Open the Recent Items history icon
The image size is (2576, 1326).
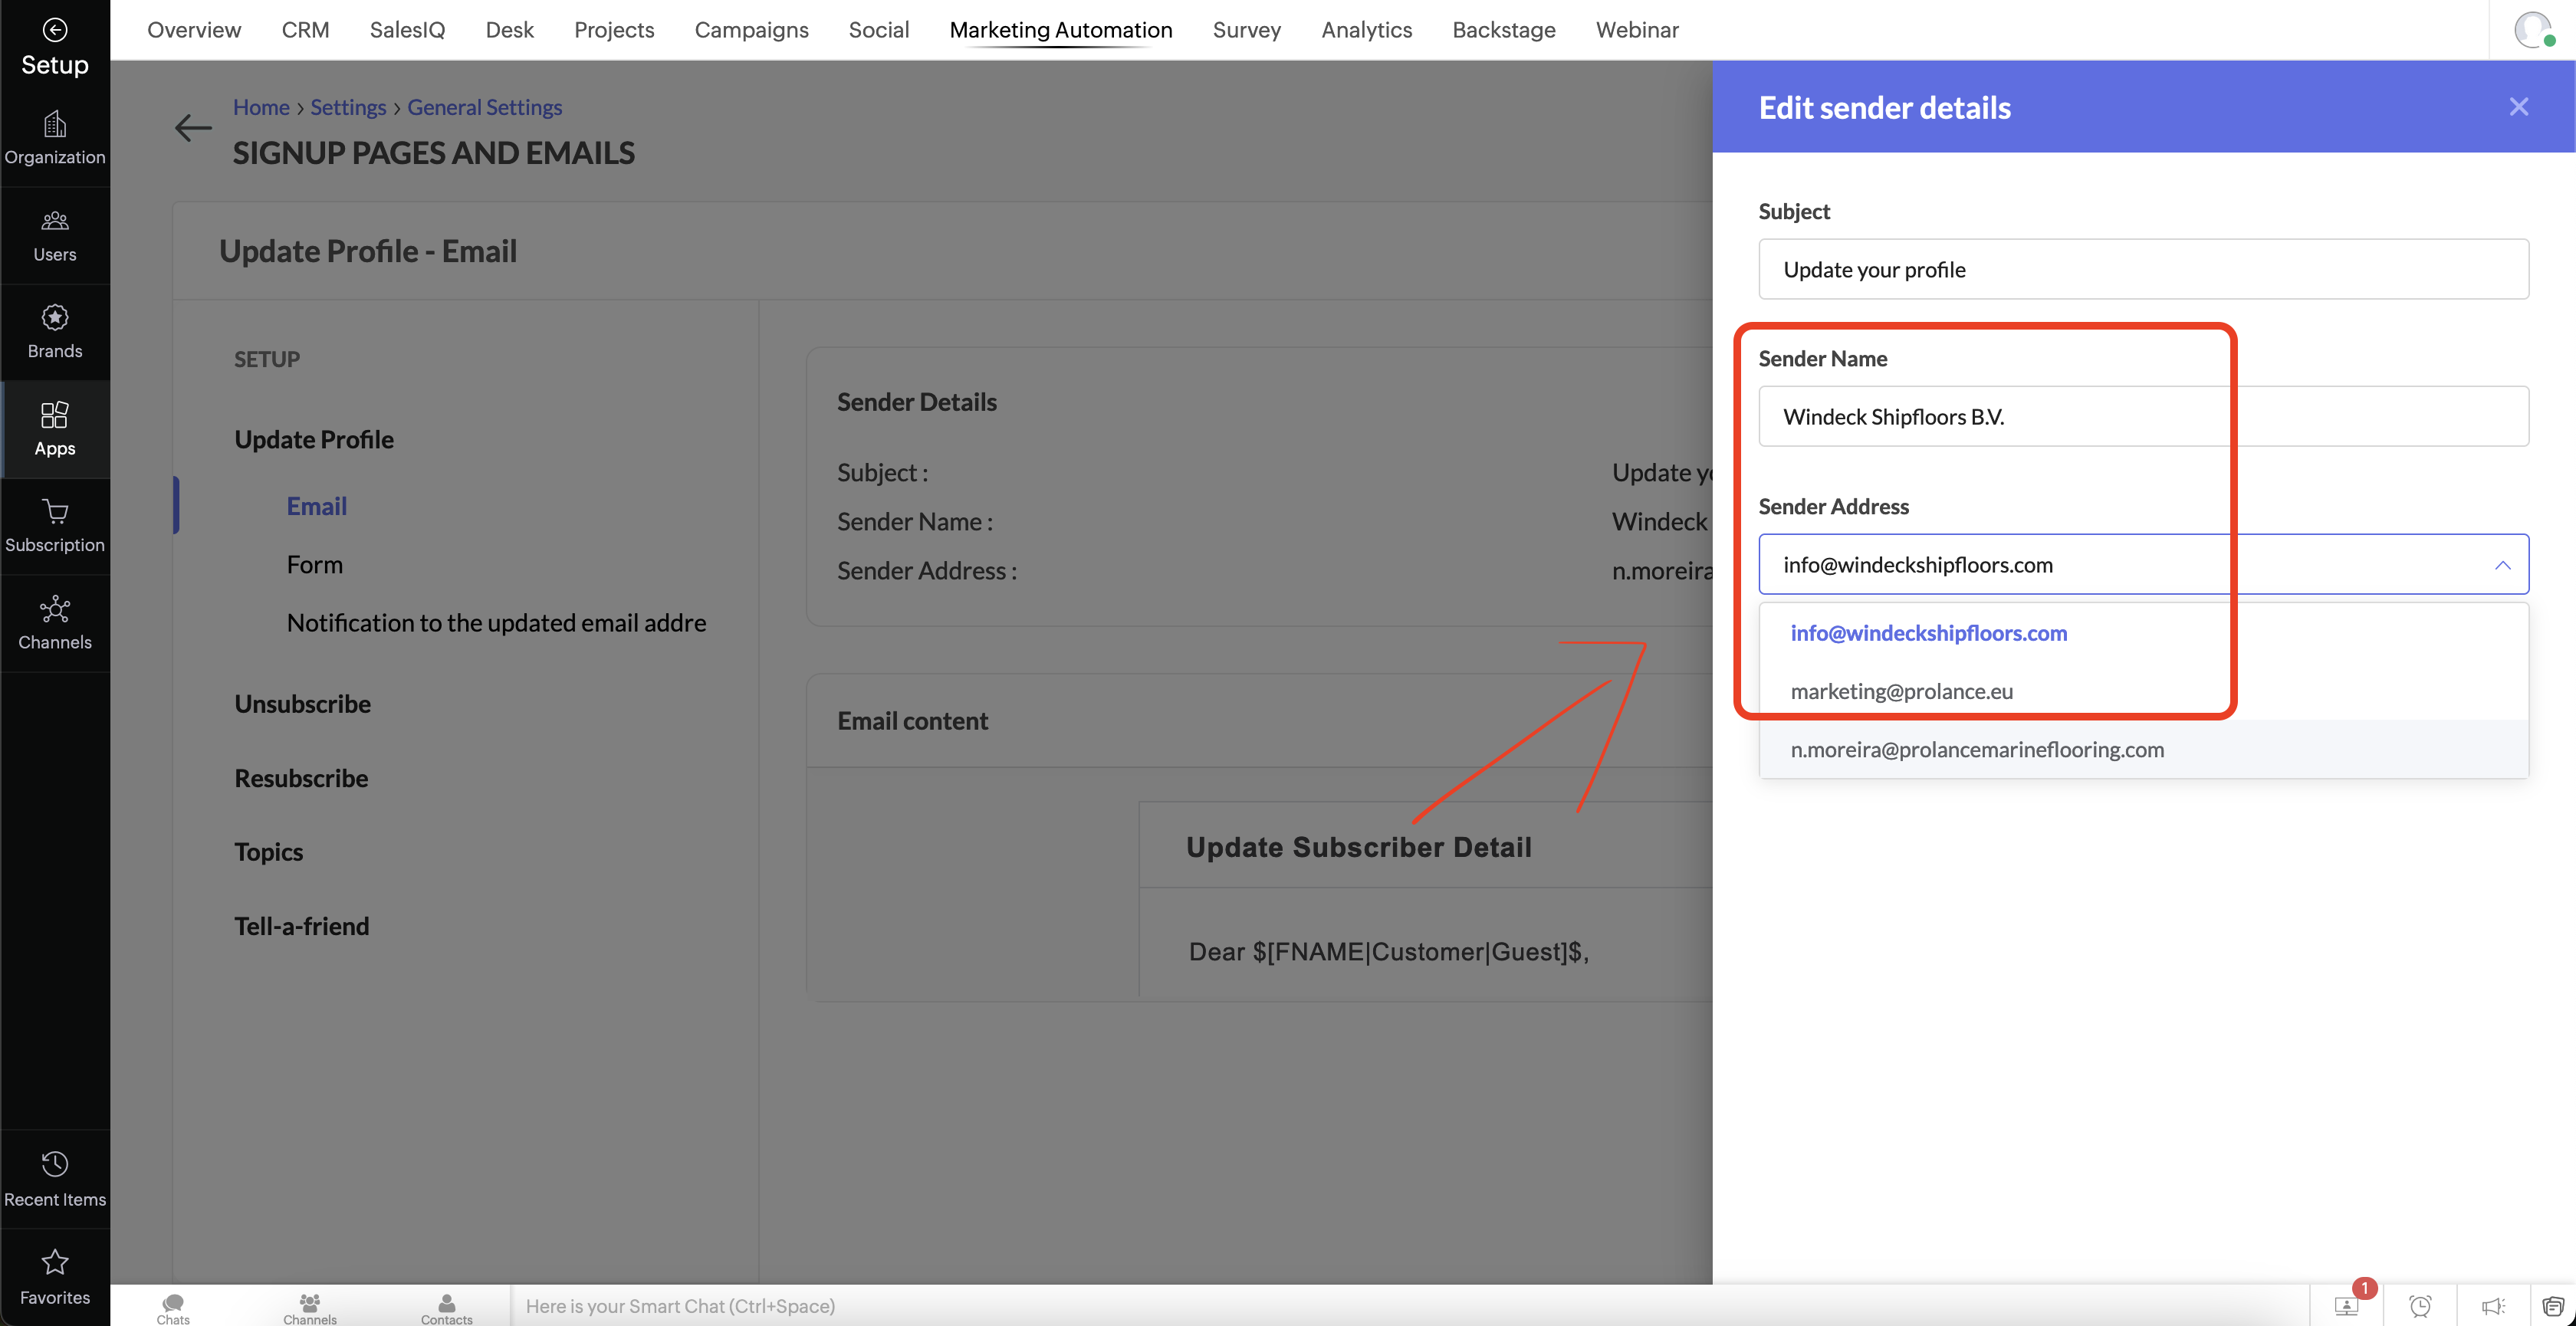click(x=54, y=1164)
